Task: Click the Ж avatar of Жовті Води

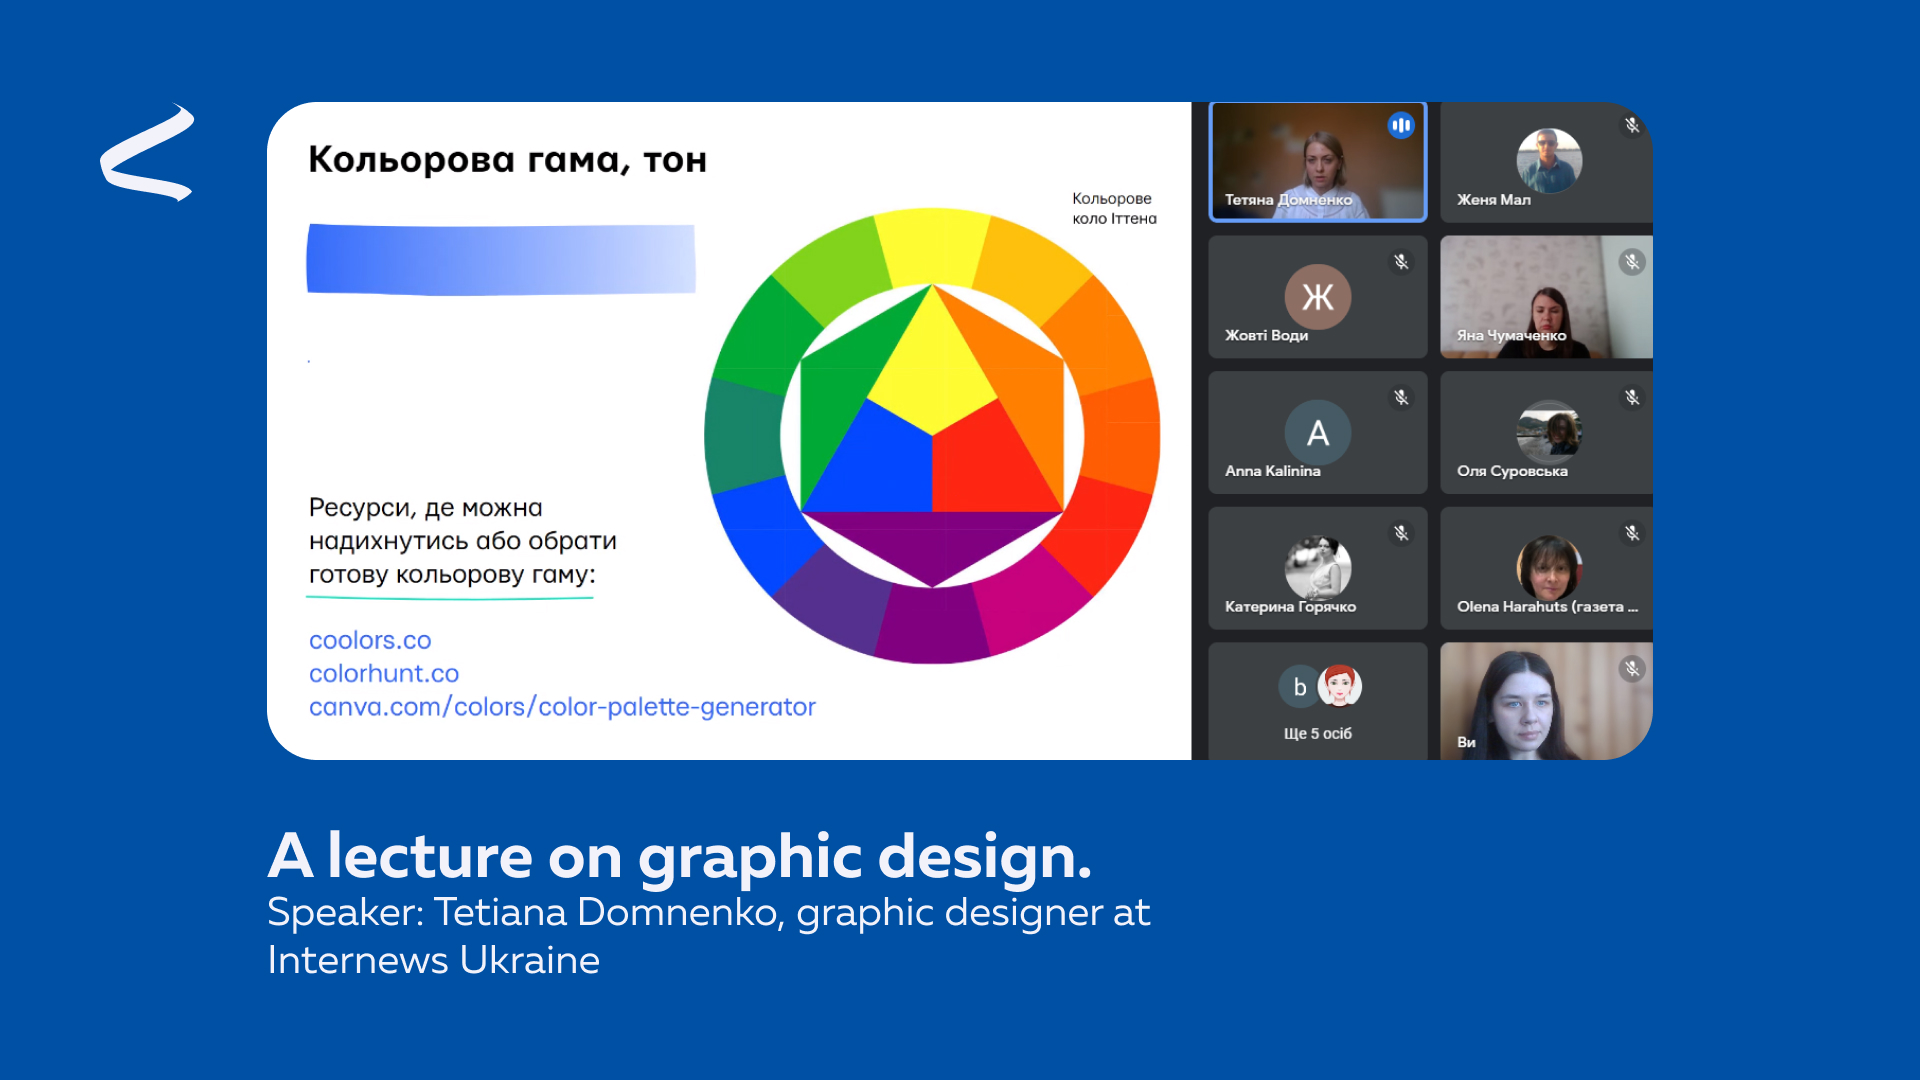Action: tap(1317, 296)
